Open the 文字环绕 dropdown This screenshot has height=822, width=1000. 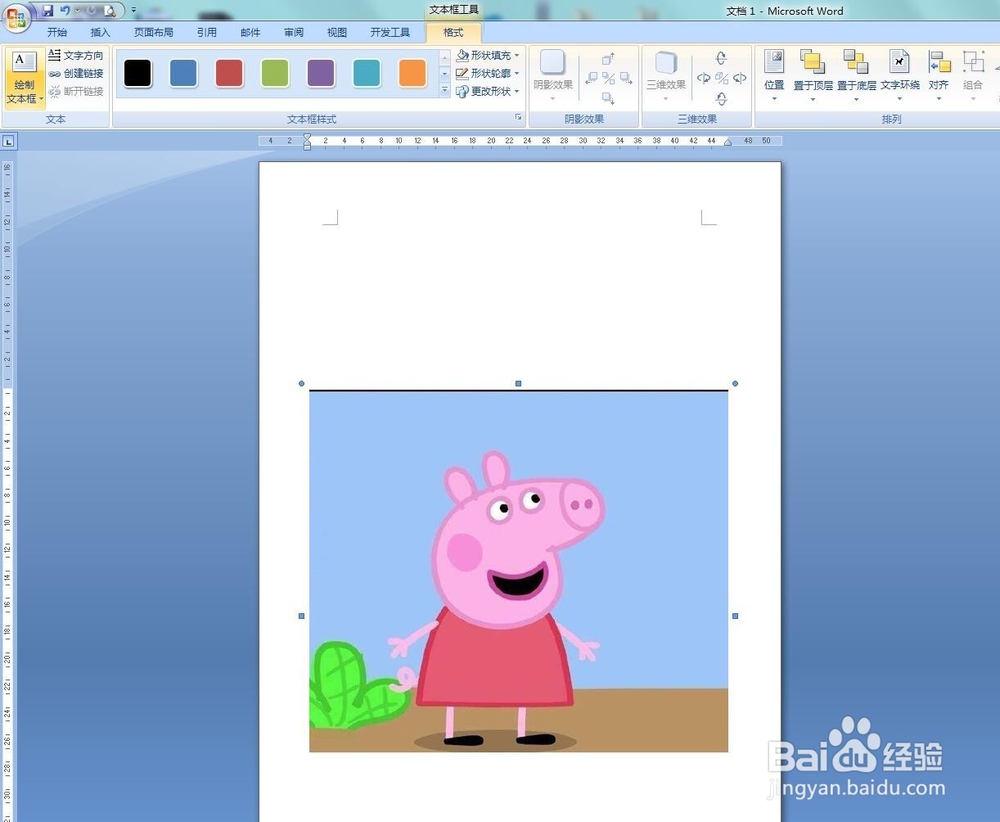pos(900,76)
